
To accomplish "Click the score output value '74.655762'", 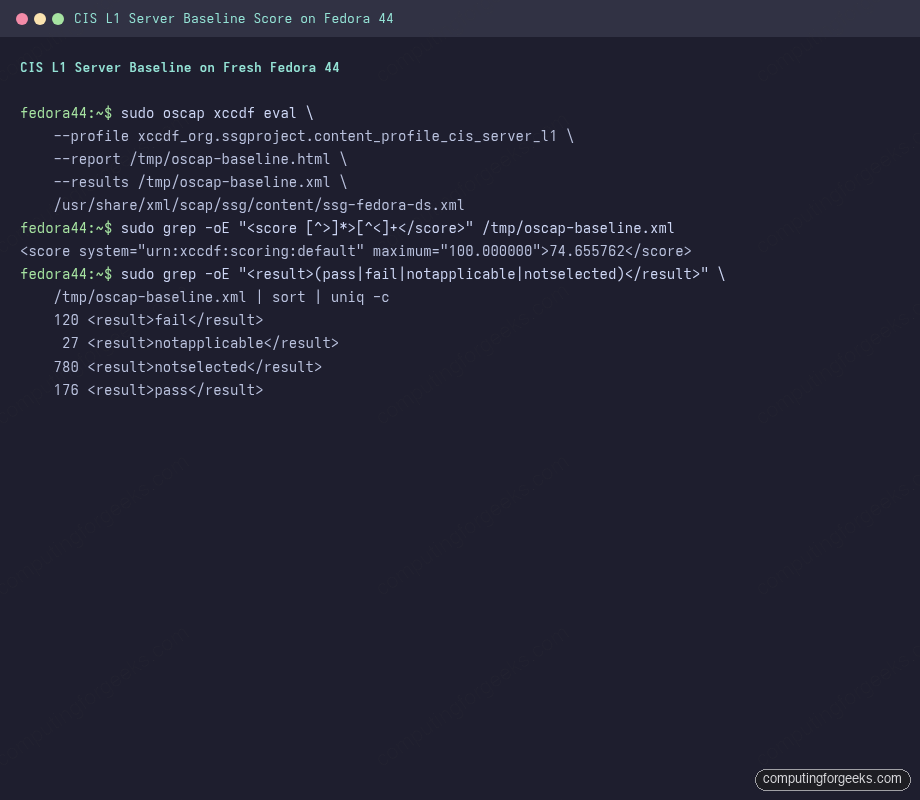I will tap(587, 251).
